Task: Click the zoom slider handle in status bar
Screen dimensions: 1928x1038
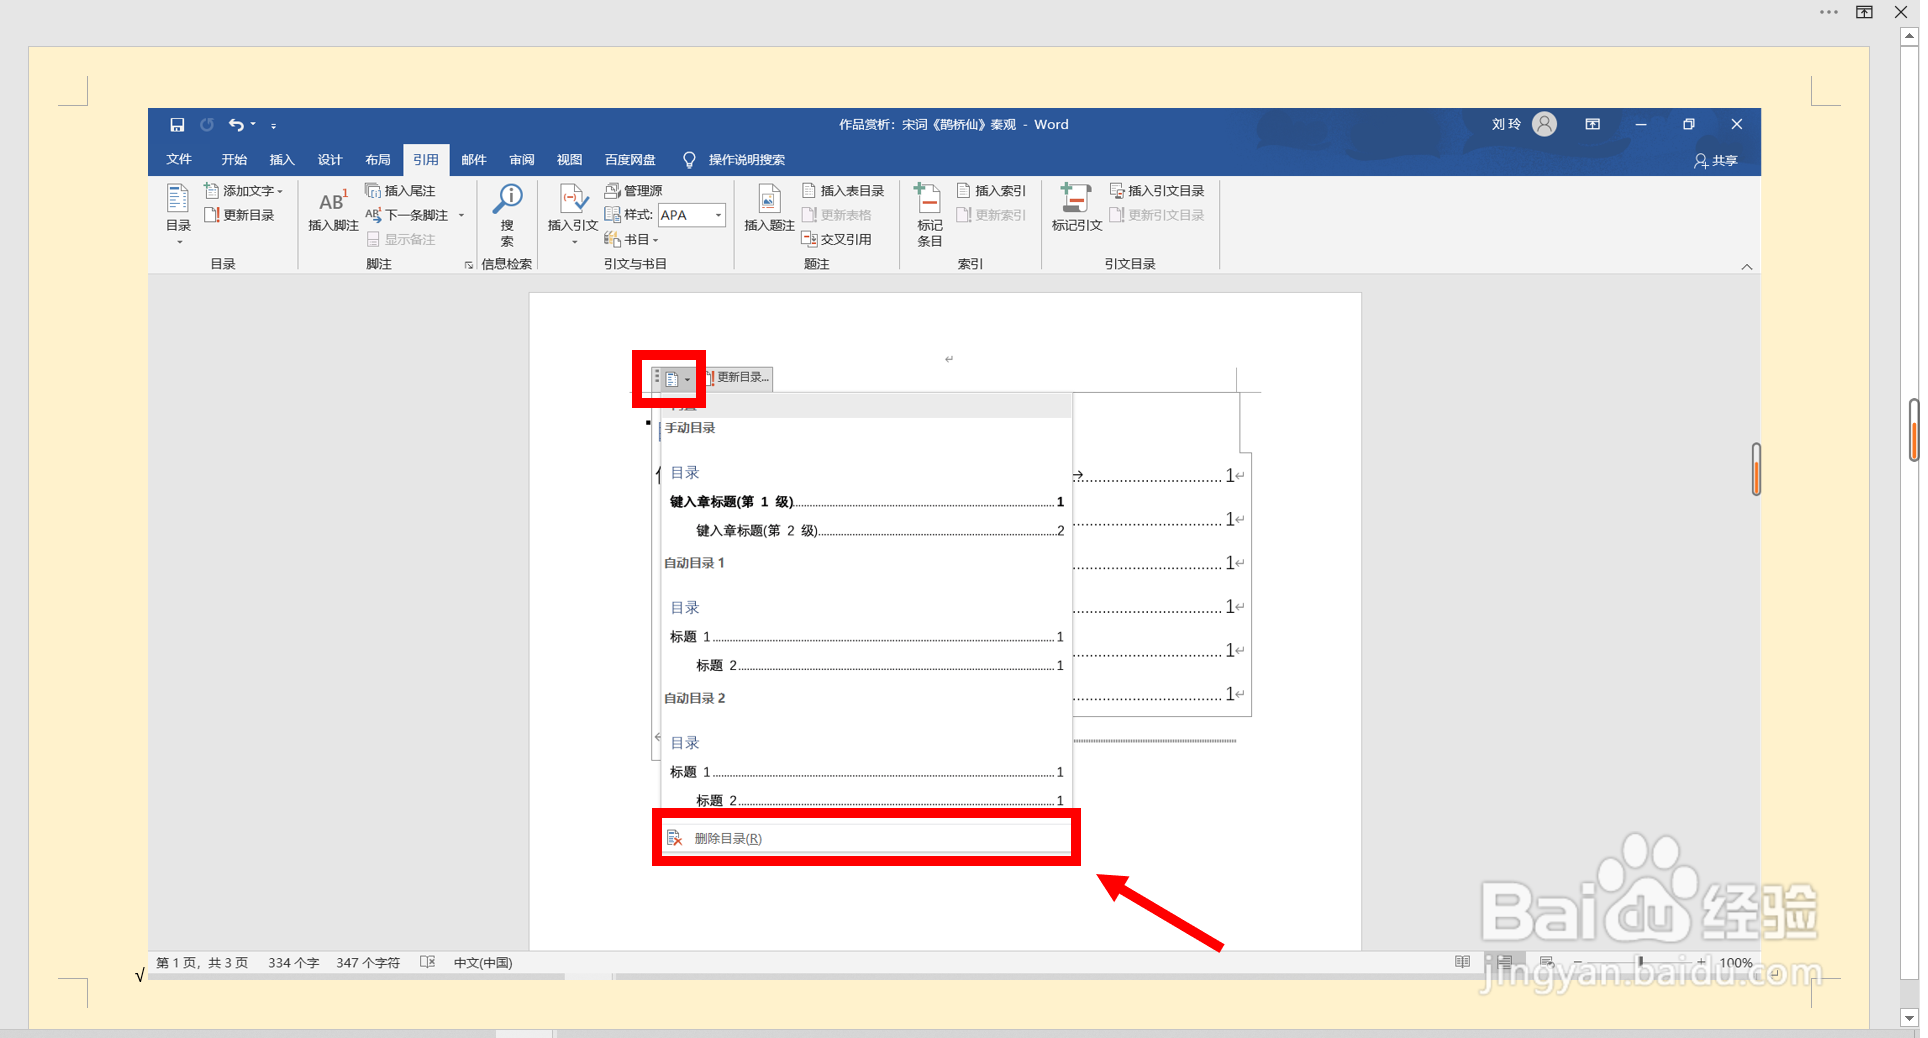Action: point(1641,962)
